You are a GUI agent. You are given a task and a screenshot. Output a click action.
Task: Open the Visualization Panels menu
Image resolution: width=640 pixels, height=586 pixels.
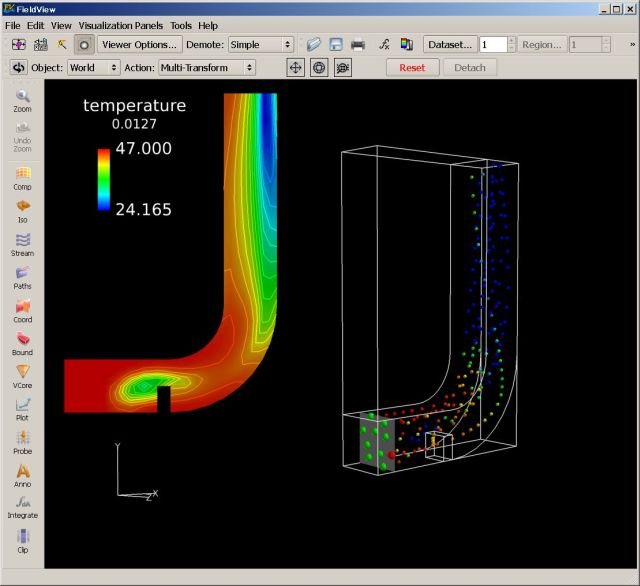coord(121,25)
